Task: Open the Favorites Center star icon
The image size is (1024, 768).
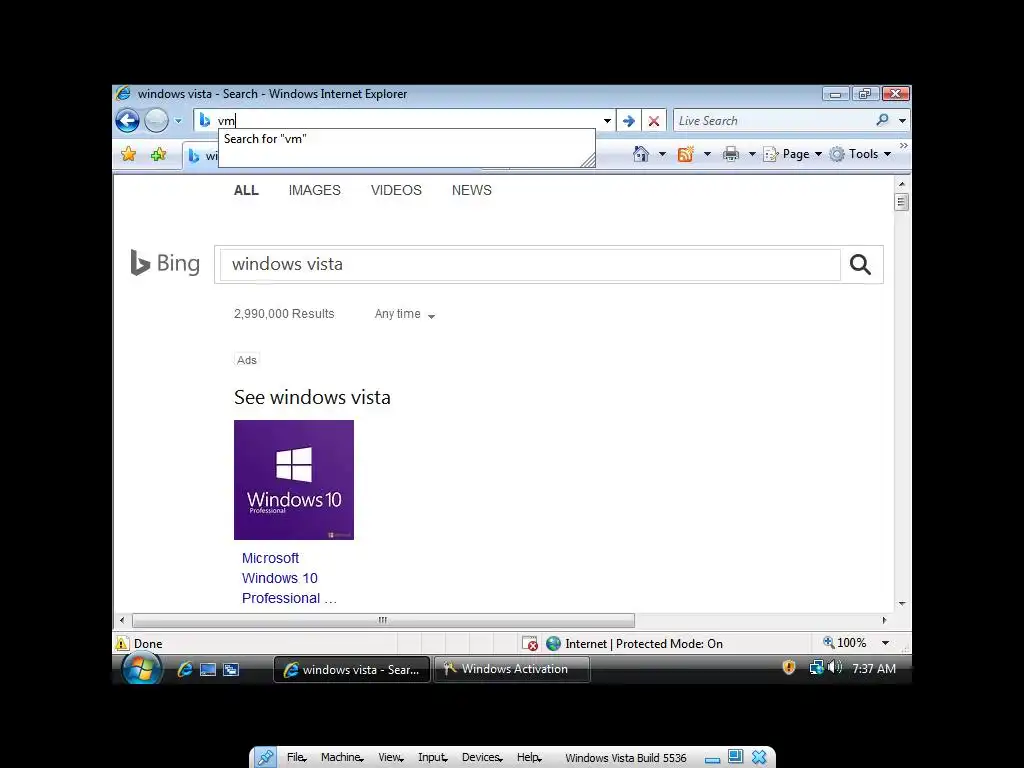Action: tap(129, 154)
